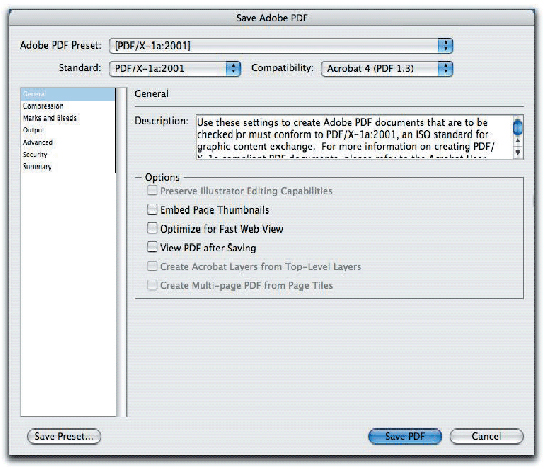
Task: Toggle Create Multi-page PDF from Page Tiles
Action: [x=152, y=285]
